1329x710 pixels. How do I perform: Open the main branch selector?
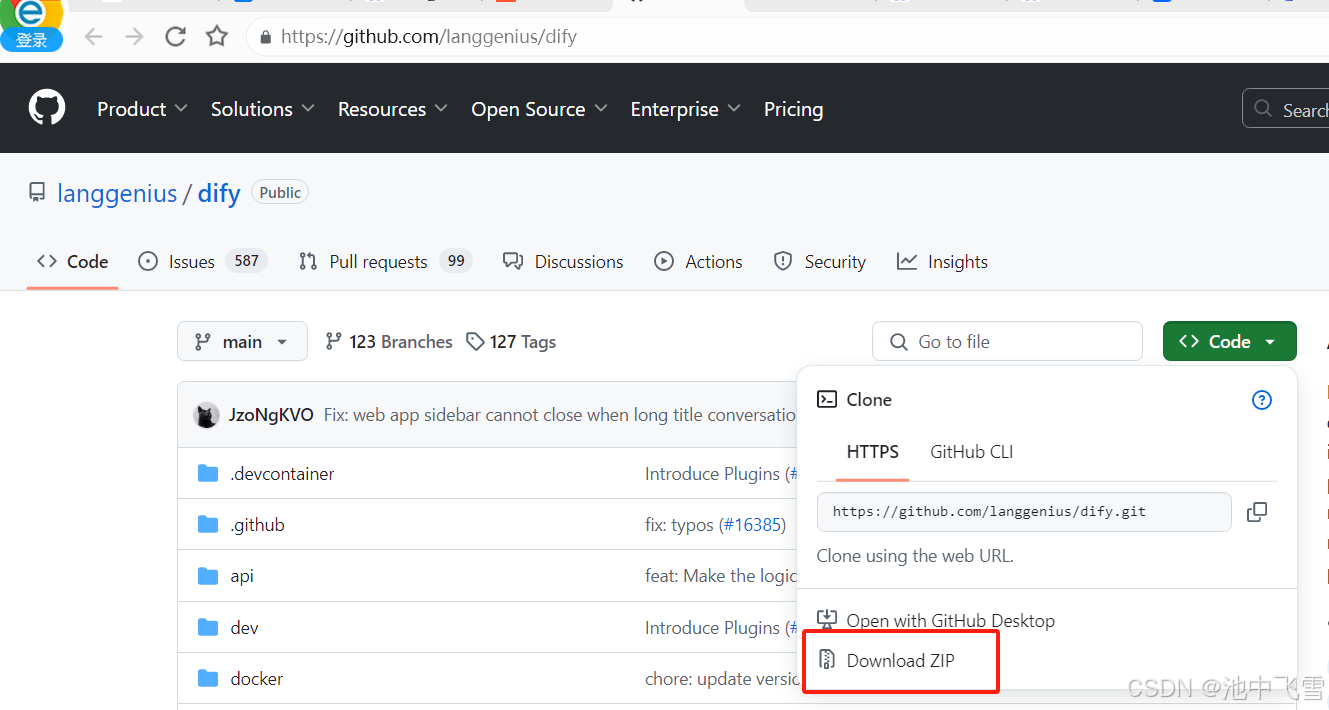coord(242,341)
